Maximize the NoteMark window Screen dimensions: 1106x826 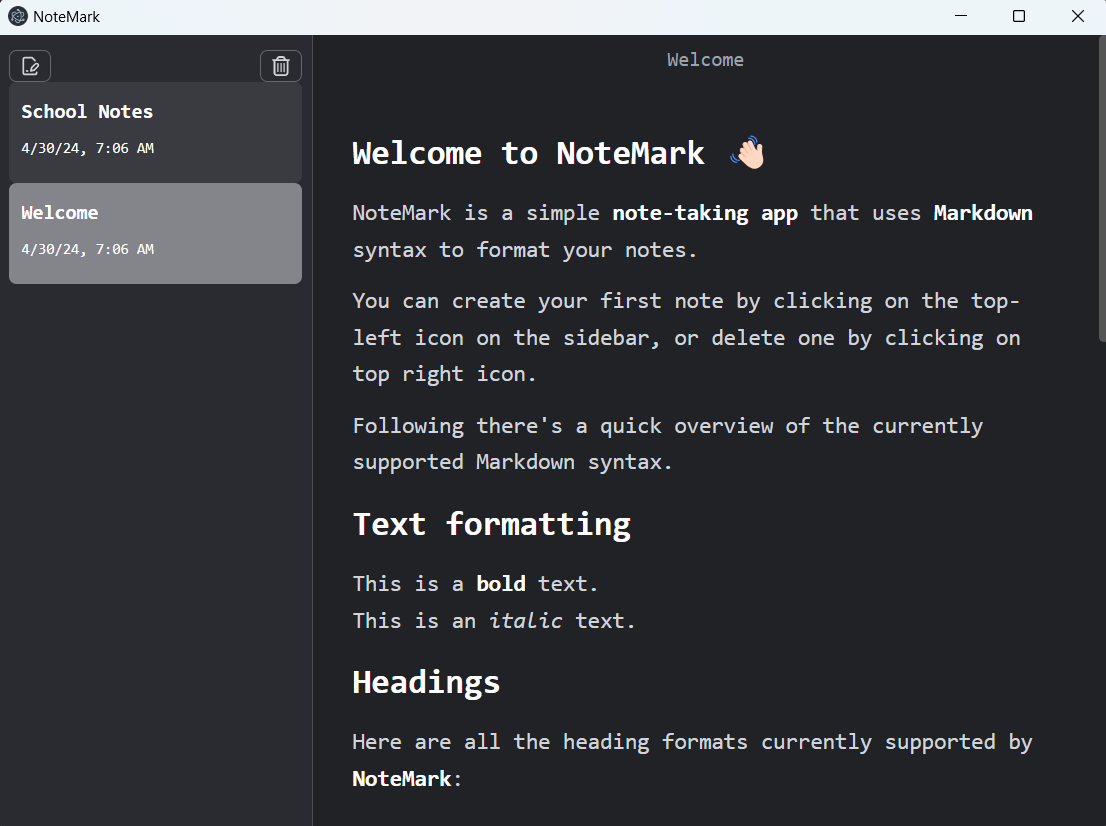1019,16
